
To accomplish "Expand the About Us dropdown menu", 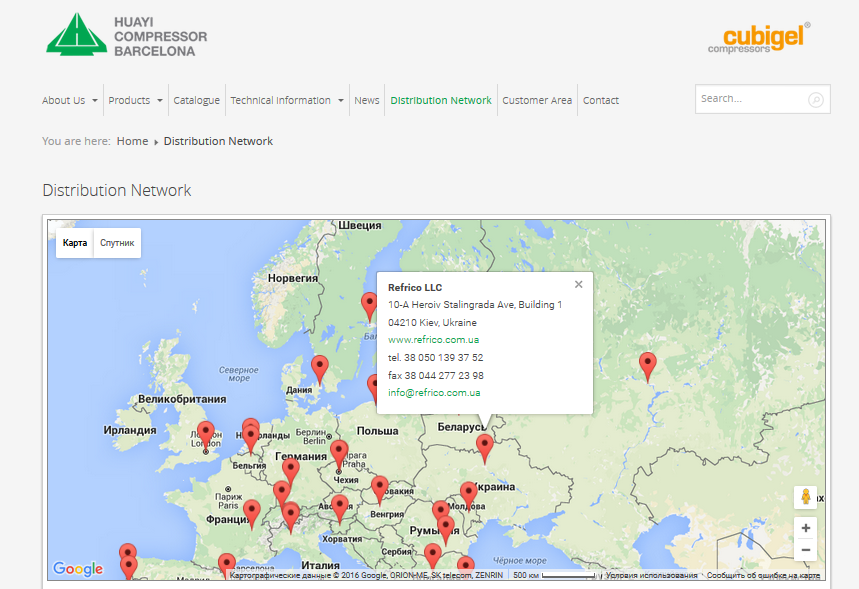I will tap(70, 100).
